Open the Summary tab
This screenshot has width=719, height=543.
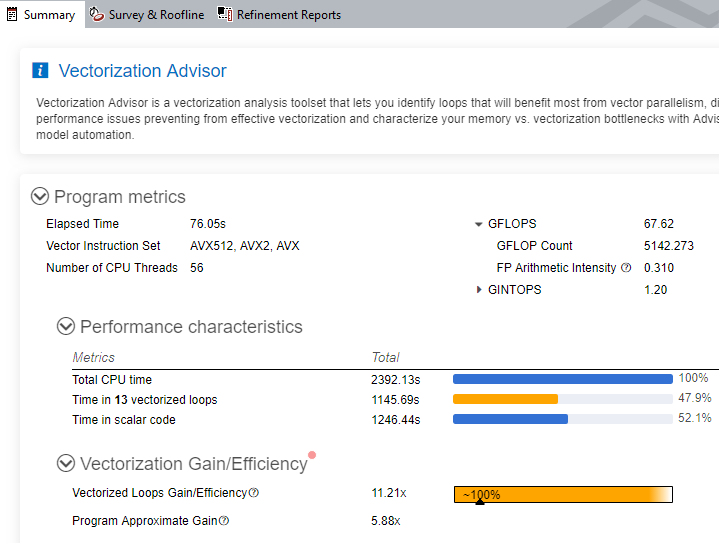click(42, 14)
